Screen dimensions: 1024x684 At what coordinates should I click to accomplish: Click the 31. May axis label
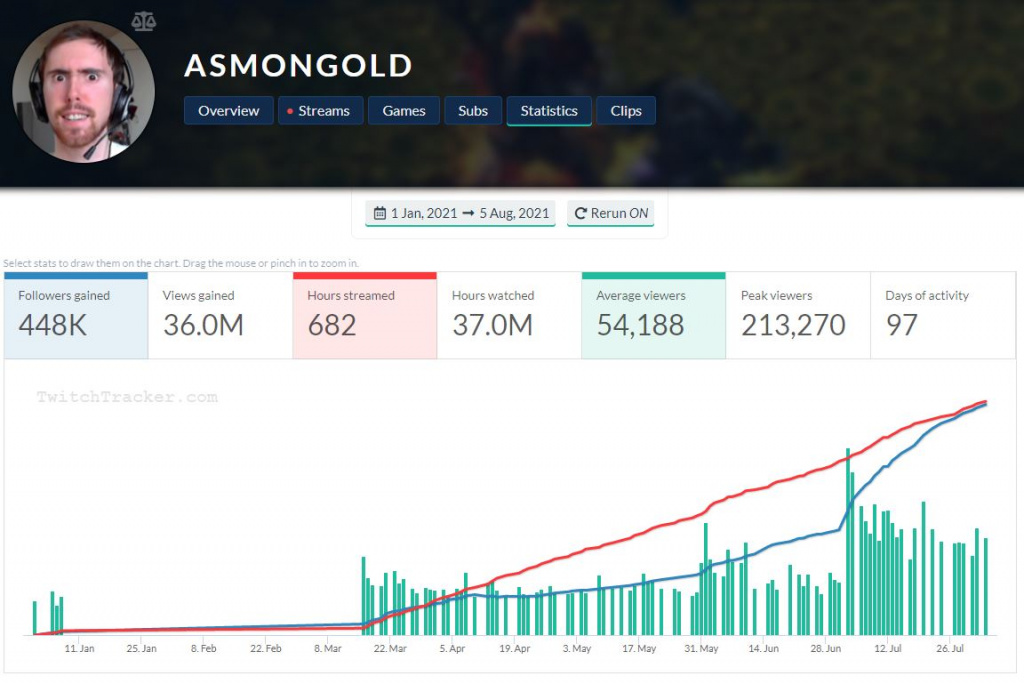point(701,649)
